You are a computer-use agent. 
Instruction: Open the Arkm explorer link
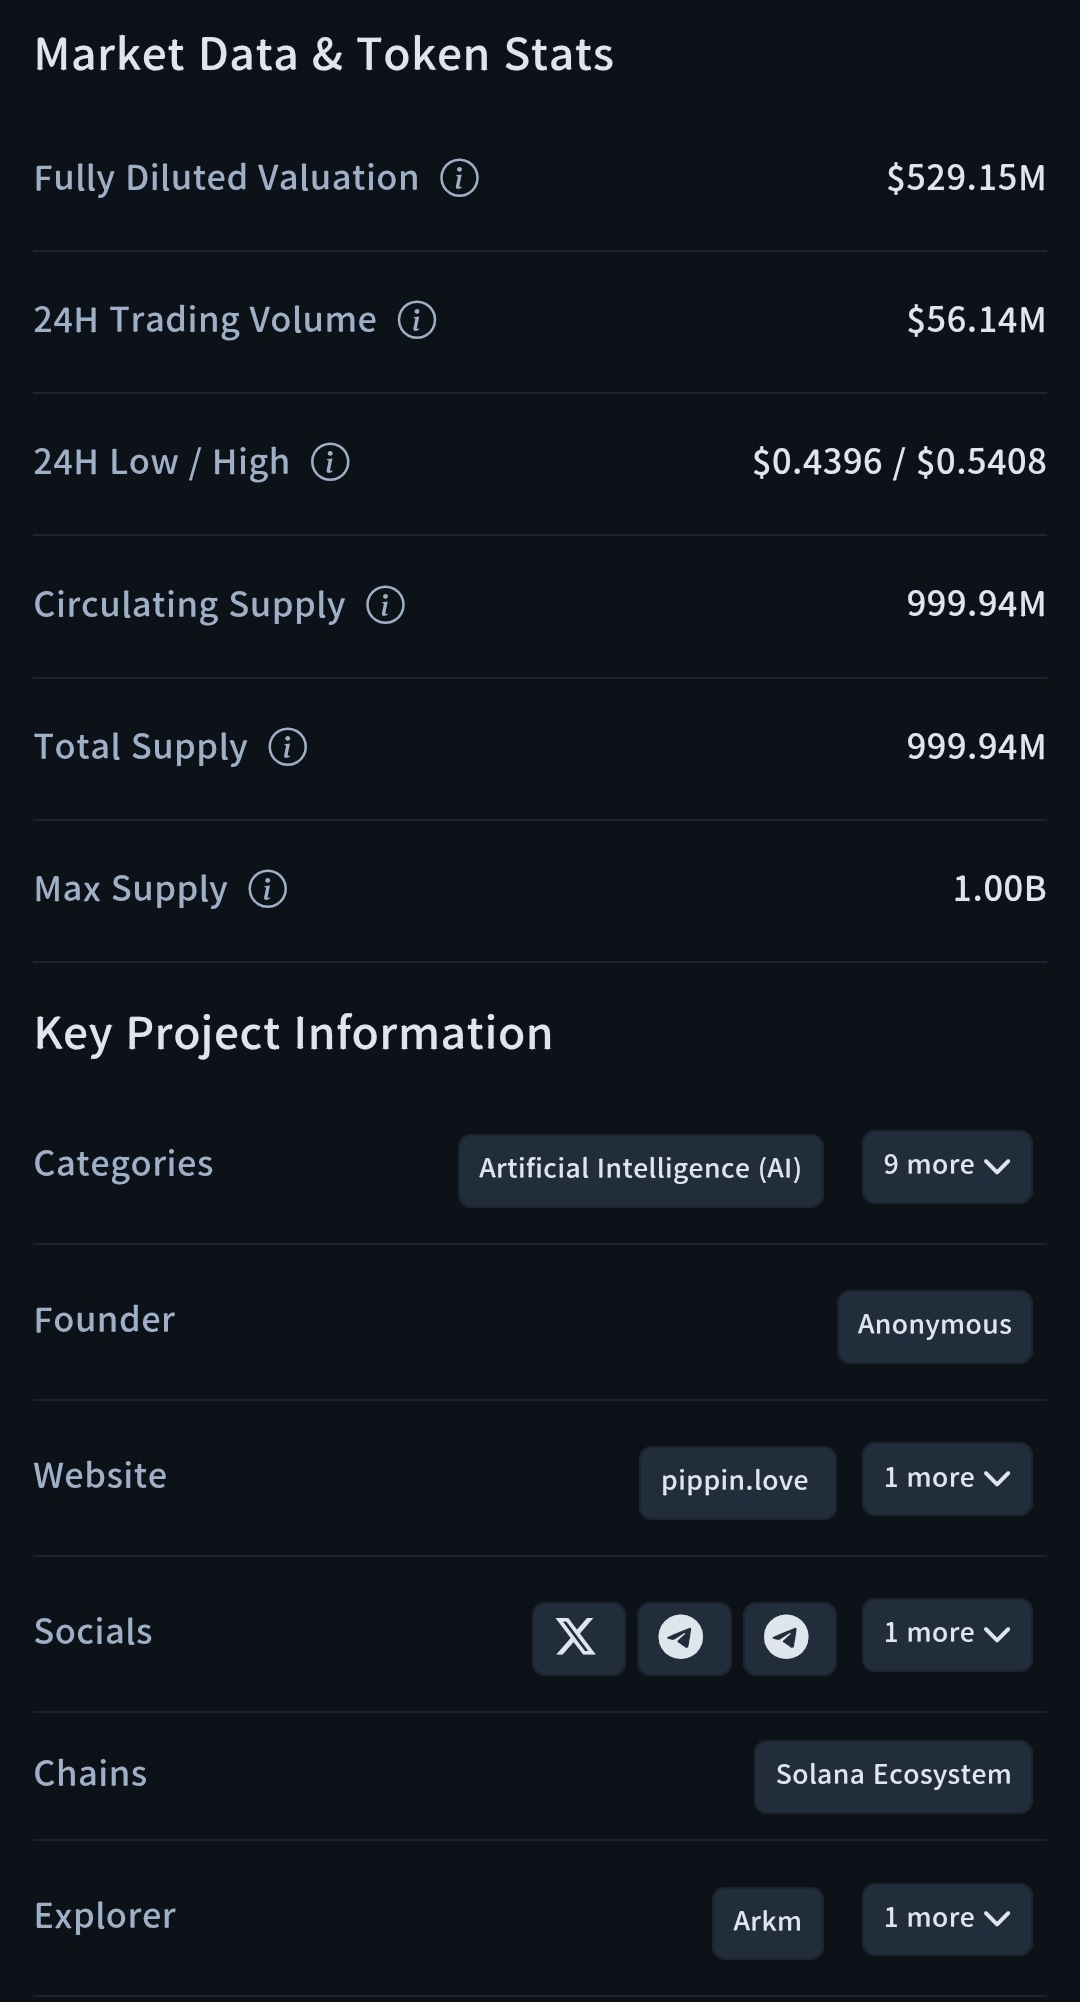(767, 1922)
